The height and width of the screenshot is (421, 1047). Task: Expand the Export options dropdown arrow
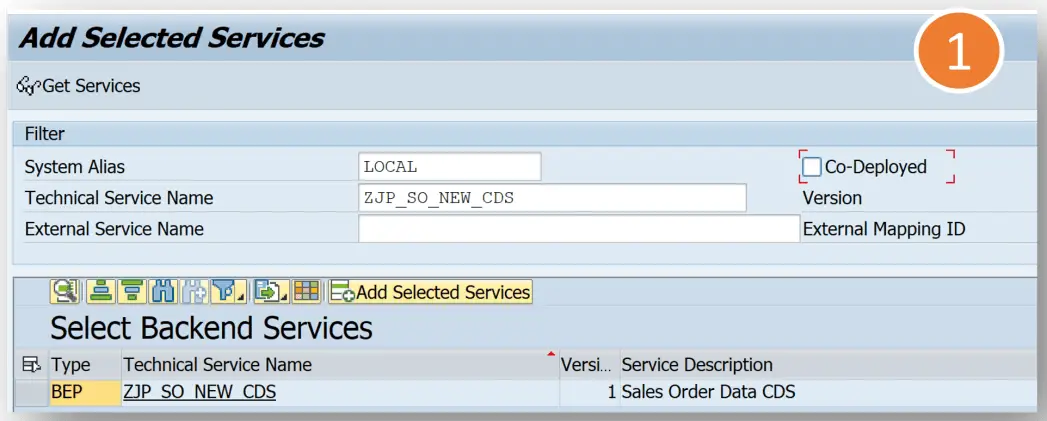284,296
